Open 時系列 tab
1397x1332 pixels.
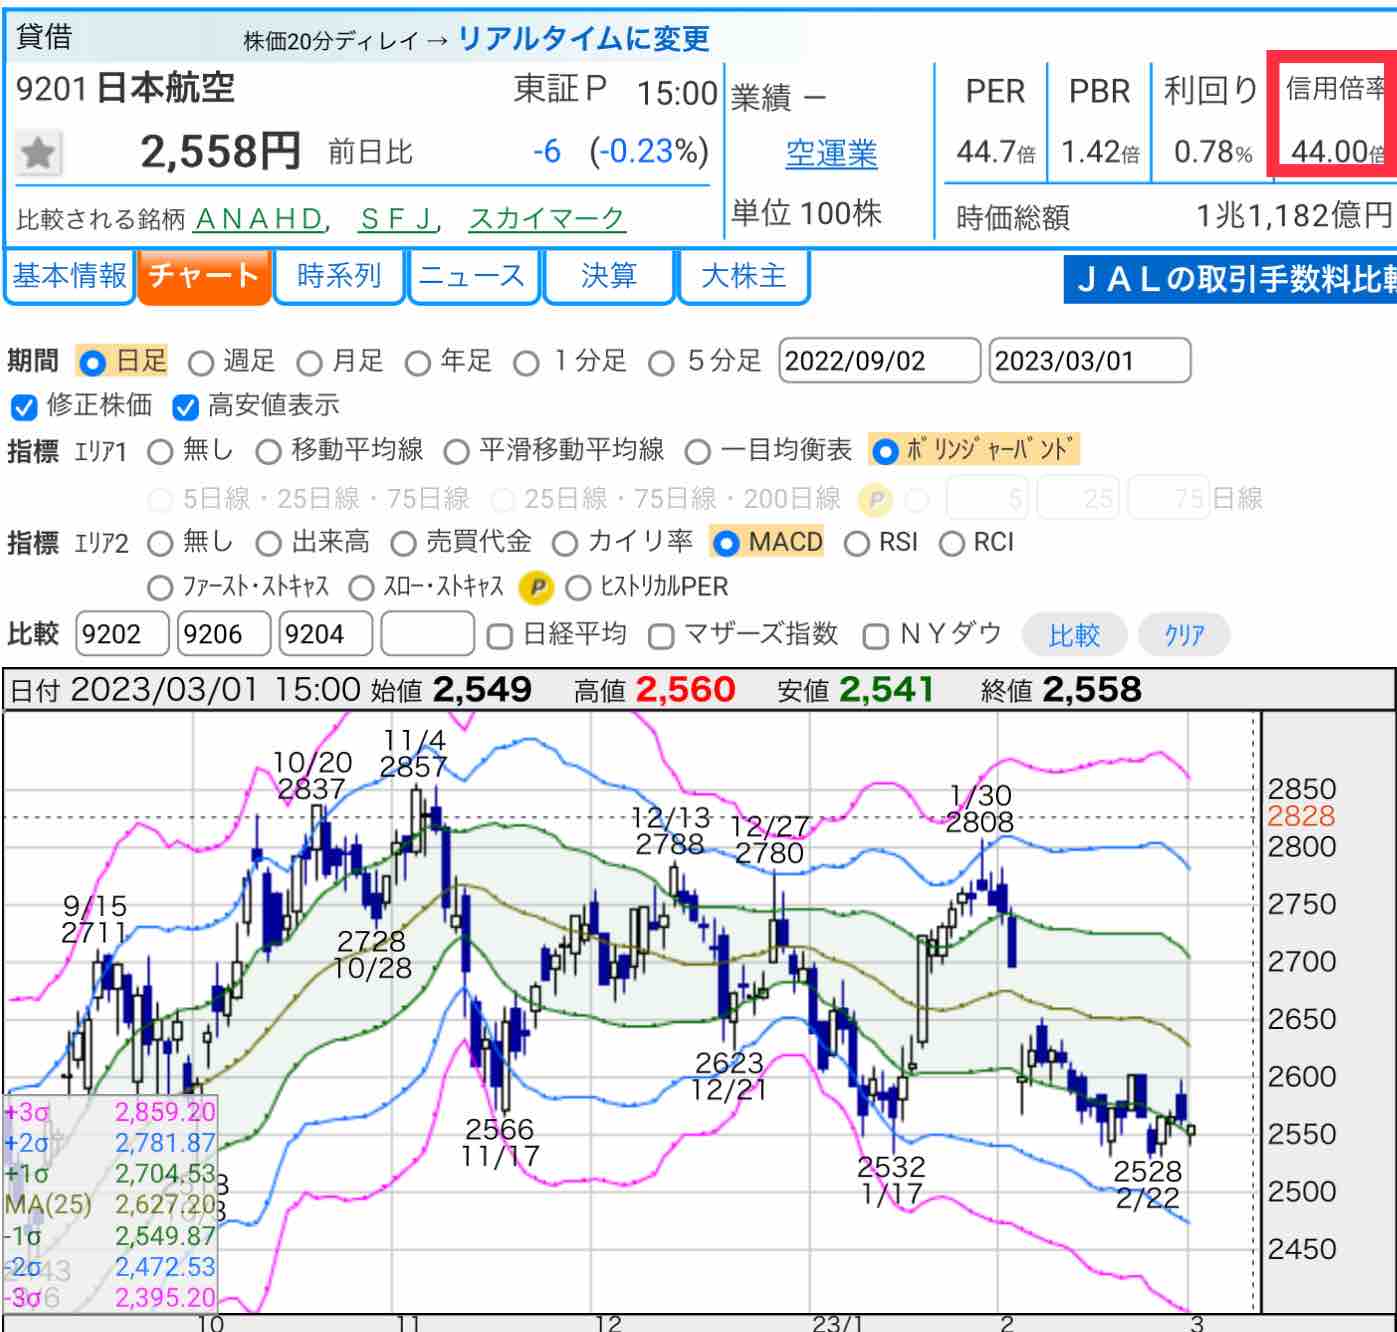pos(338,276)
